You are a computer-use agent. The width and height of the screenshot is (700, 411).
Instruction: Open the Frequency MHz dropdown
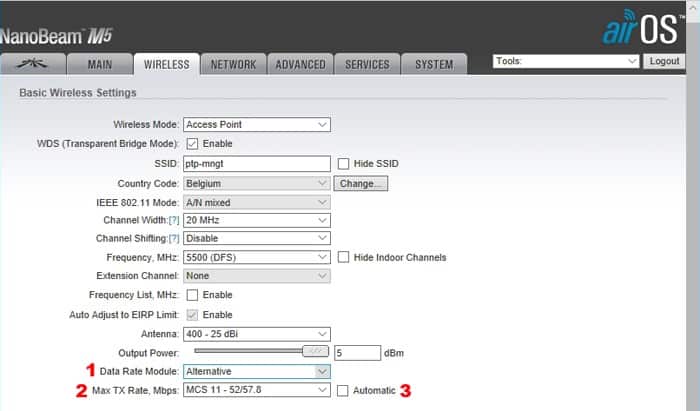[257, 257]
